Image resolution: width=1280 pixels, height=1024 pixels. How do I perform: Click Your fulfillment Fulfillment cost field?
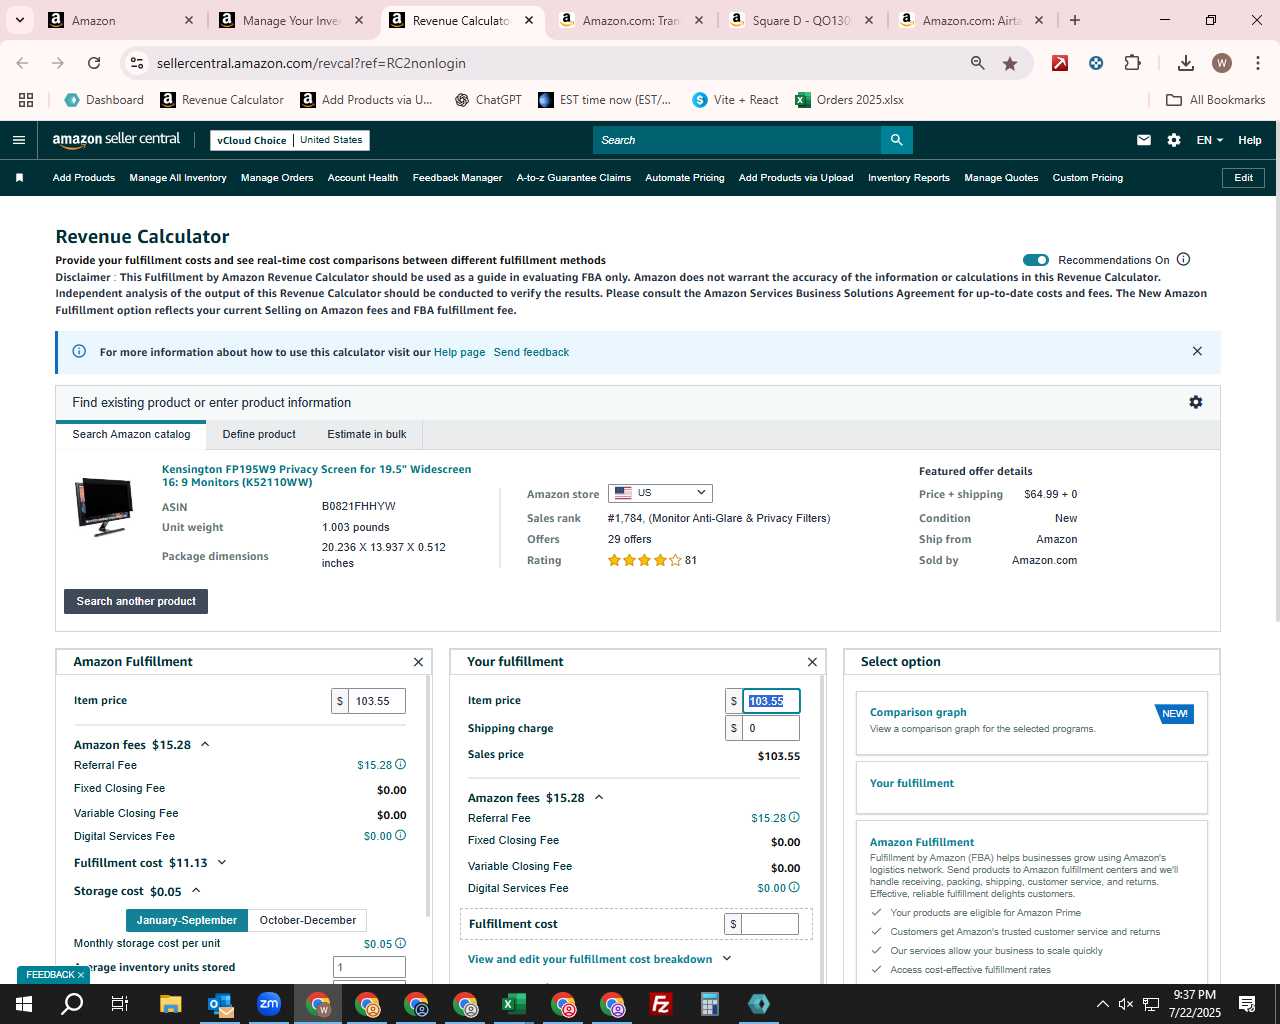point(770,924)
